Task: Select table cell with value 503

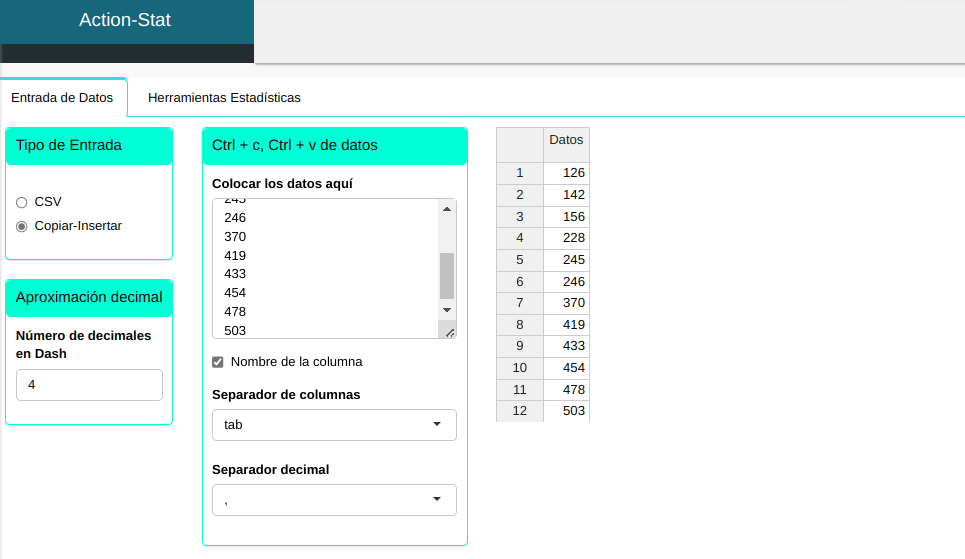Action: 566,411
